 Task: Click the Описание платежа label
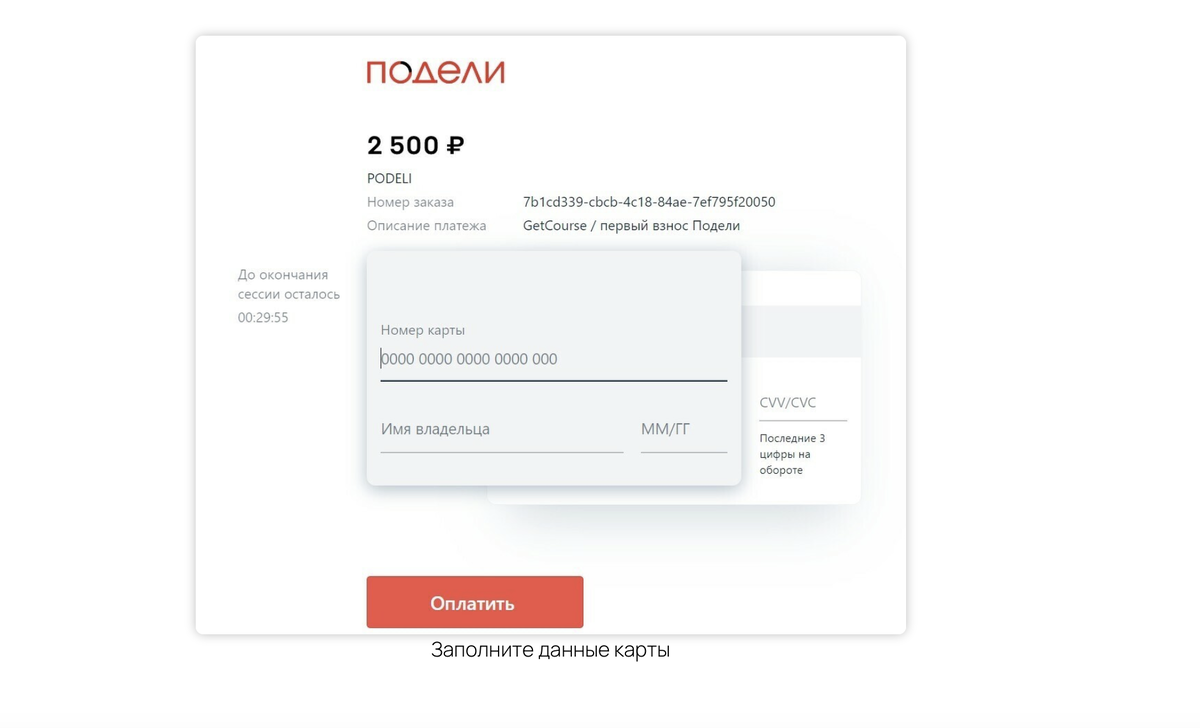[x=426, y=226]
